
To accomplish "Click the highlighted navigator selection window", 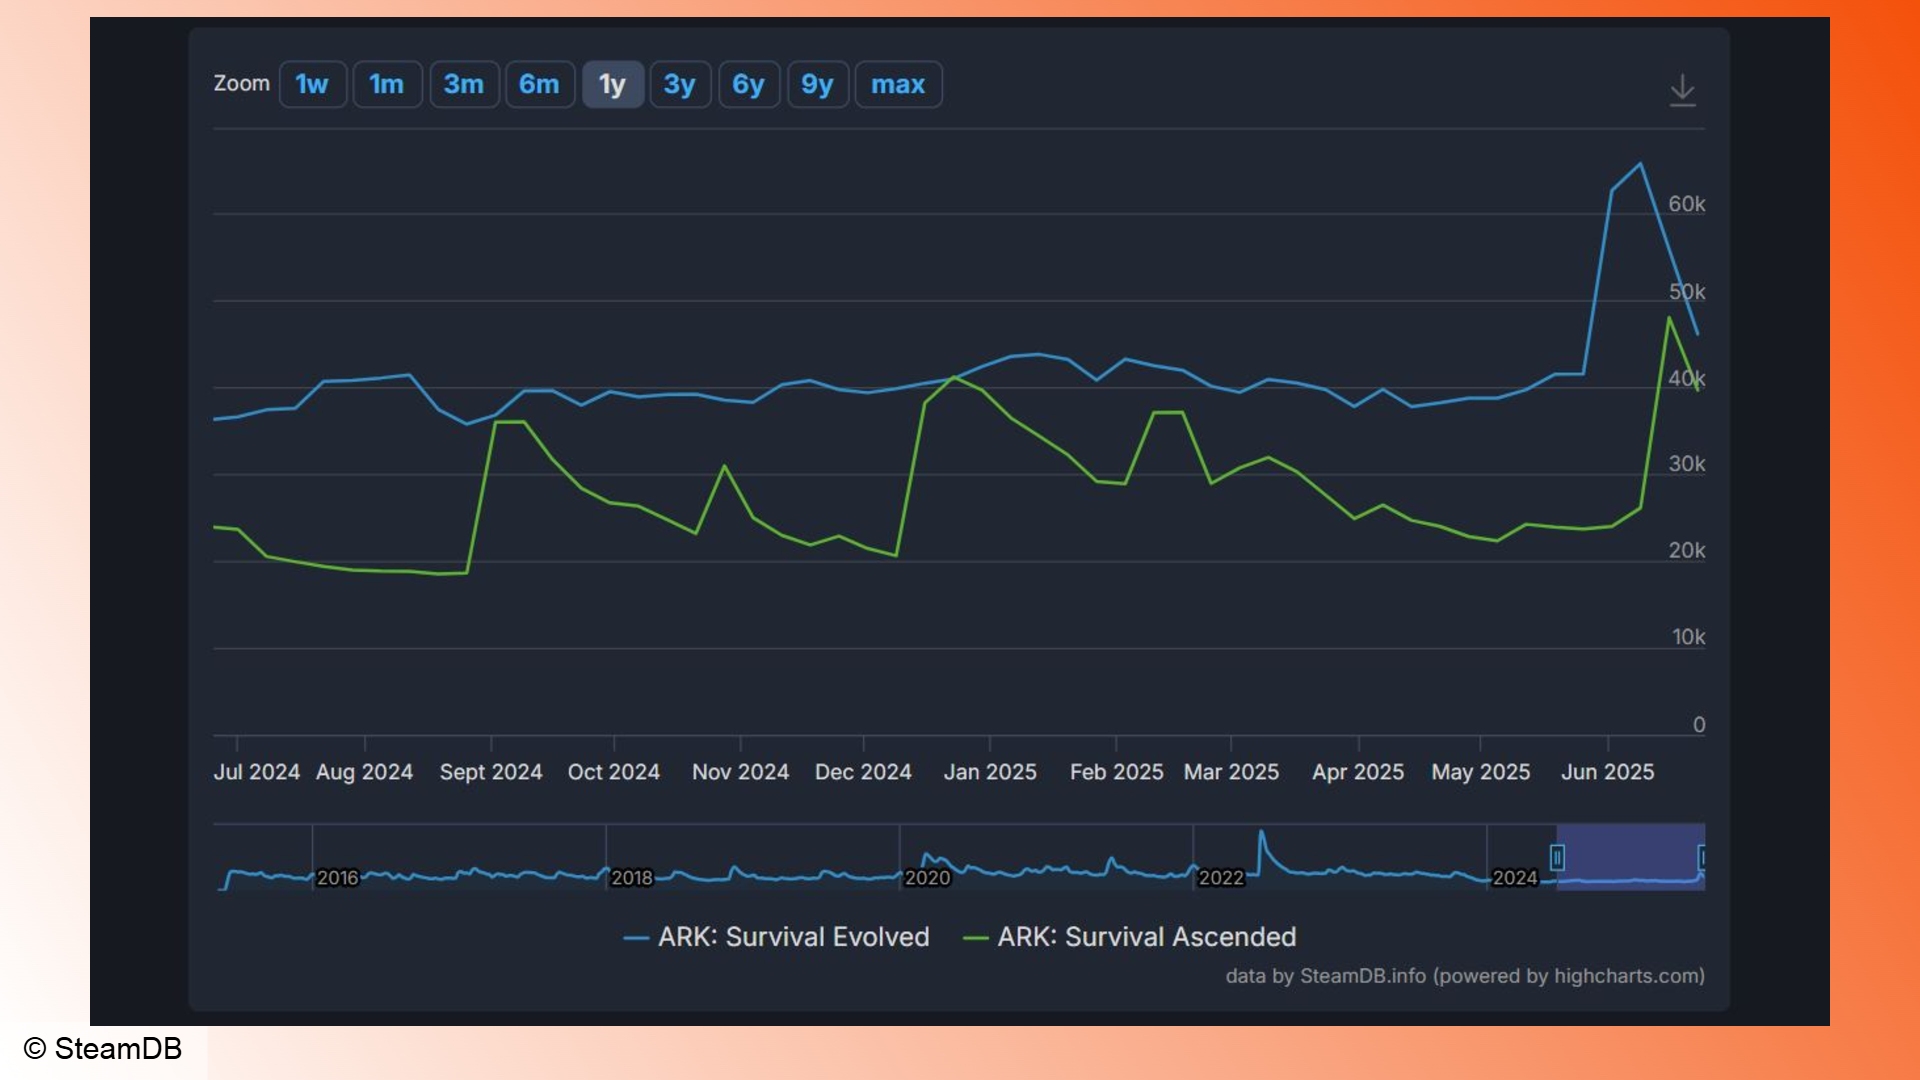I will [x=1630, y=857].
